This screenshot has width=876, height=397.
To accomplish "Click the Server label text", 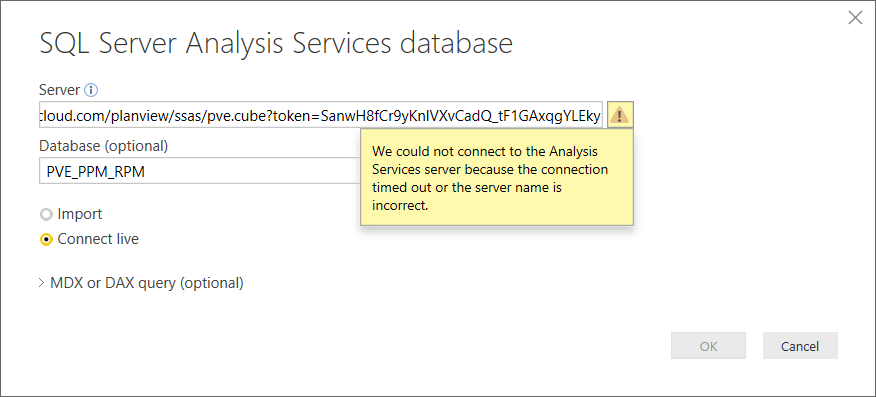I will point(60,89).
